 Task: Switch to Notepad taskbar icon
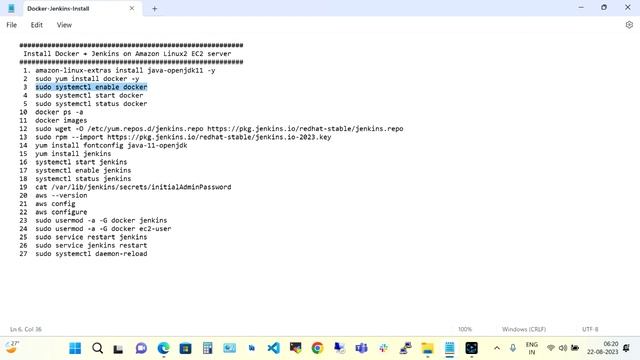point(449,348)
